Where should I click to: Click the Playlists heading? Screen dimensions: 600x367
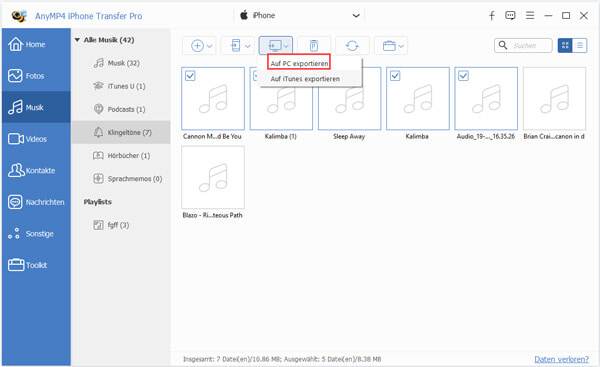tap(98, 202)
